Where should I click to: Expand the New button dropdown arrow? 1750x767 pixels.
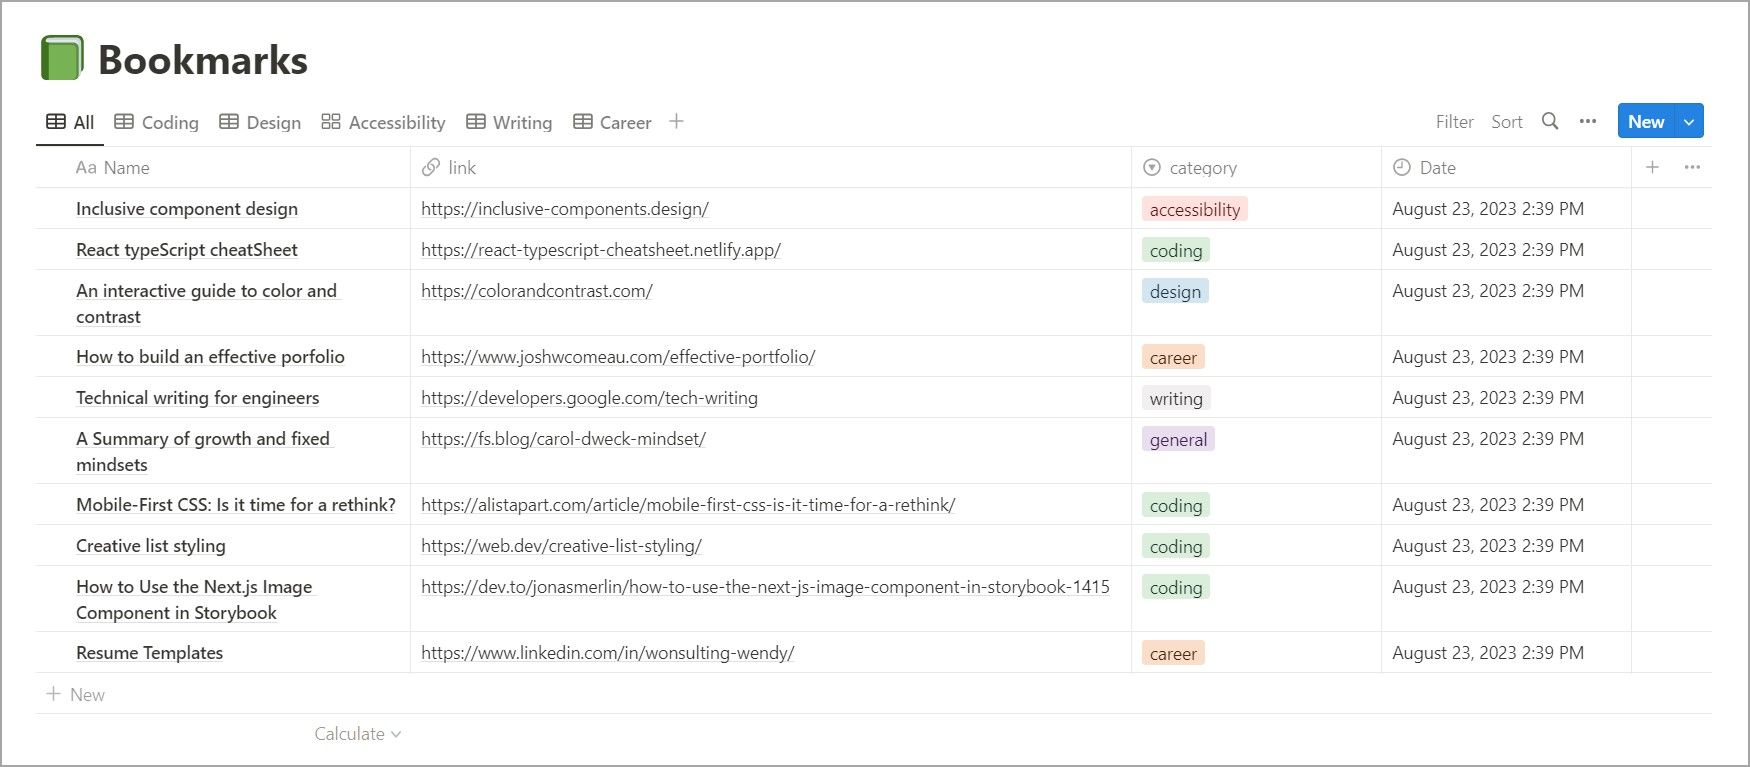1689,122
